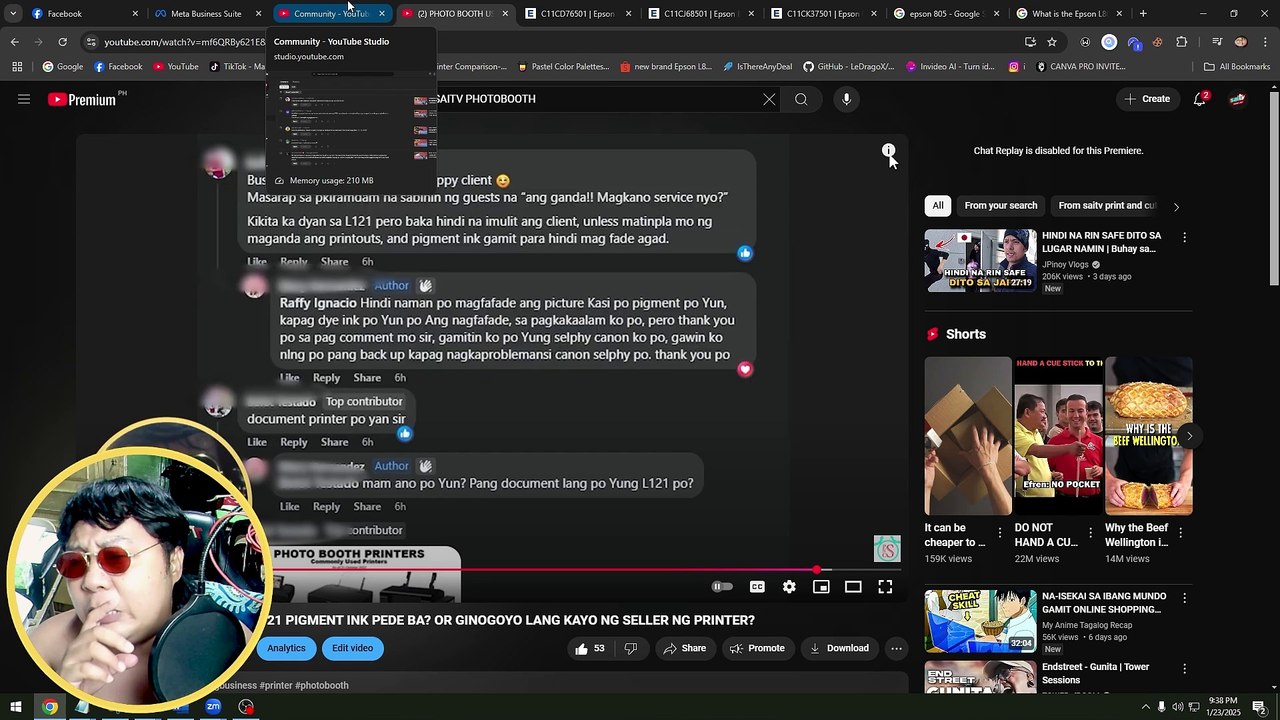Image resolution: width=1280 pixels, height=720 pixels.
Task: Enter full screen video mode
Action: [885, 587]
